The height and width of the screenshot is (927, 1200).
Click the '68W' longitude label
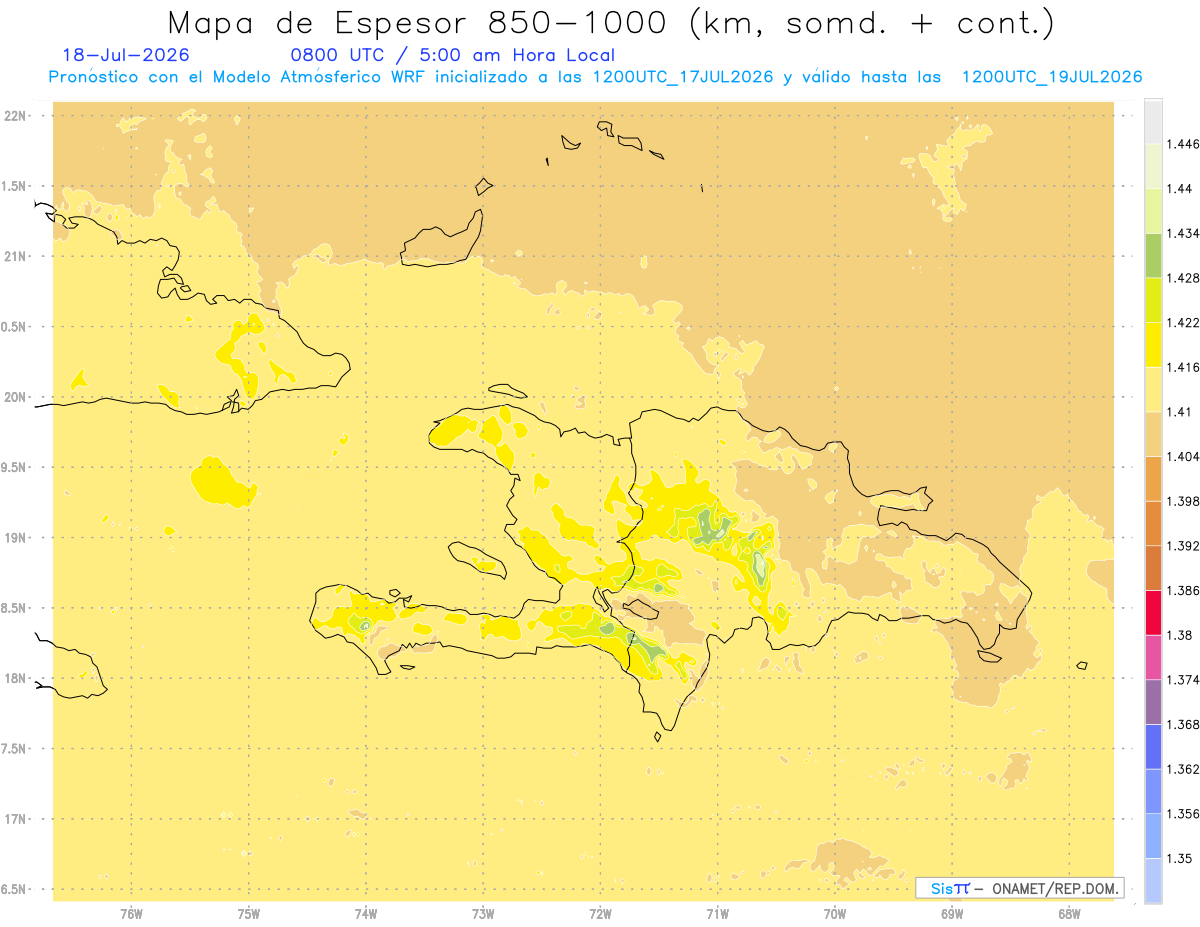1069,913
